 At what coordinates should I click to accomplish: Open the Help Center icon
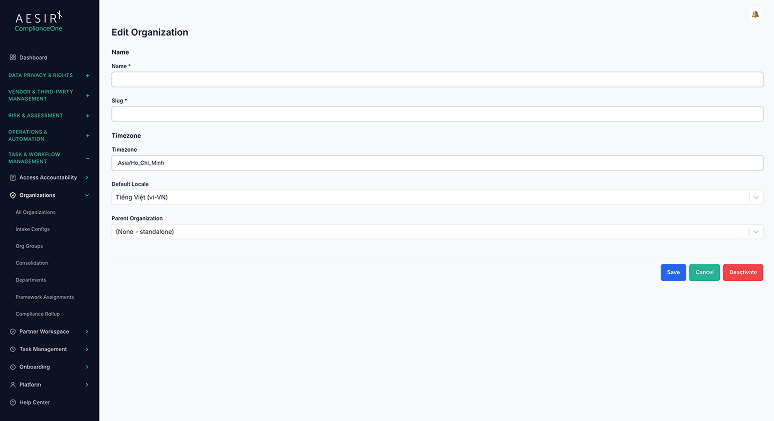coord(13,402)
